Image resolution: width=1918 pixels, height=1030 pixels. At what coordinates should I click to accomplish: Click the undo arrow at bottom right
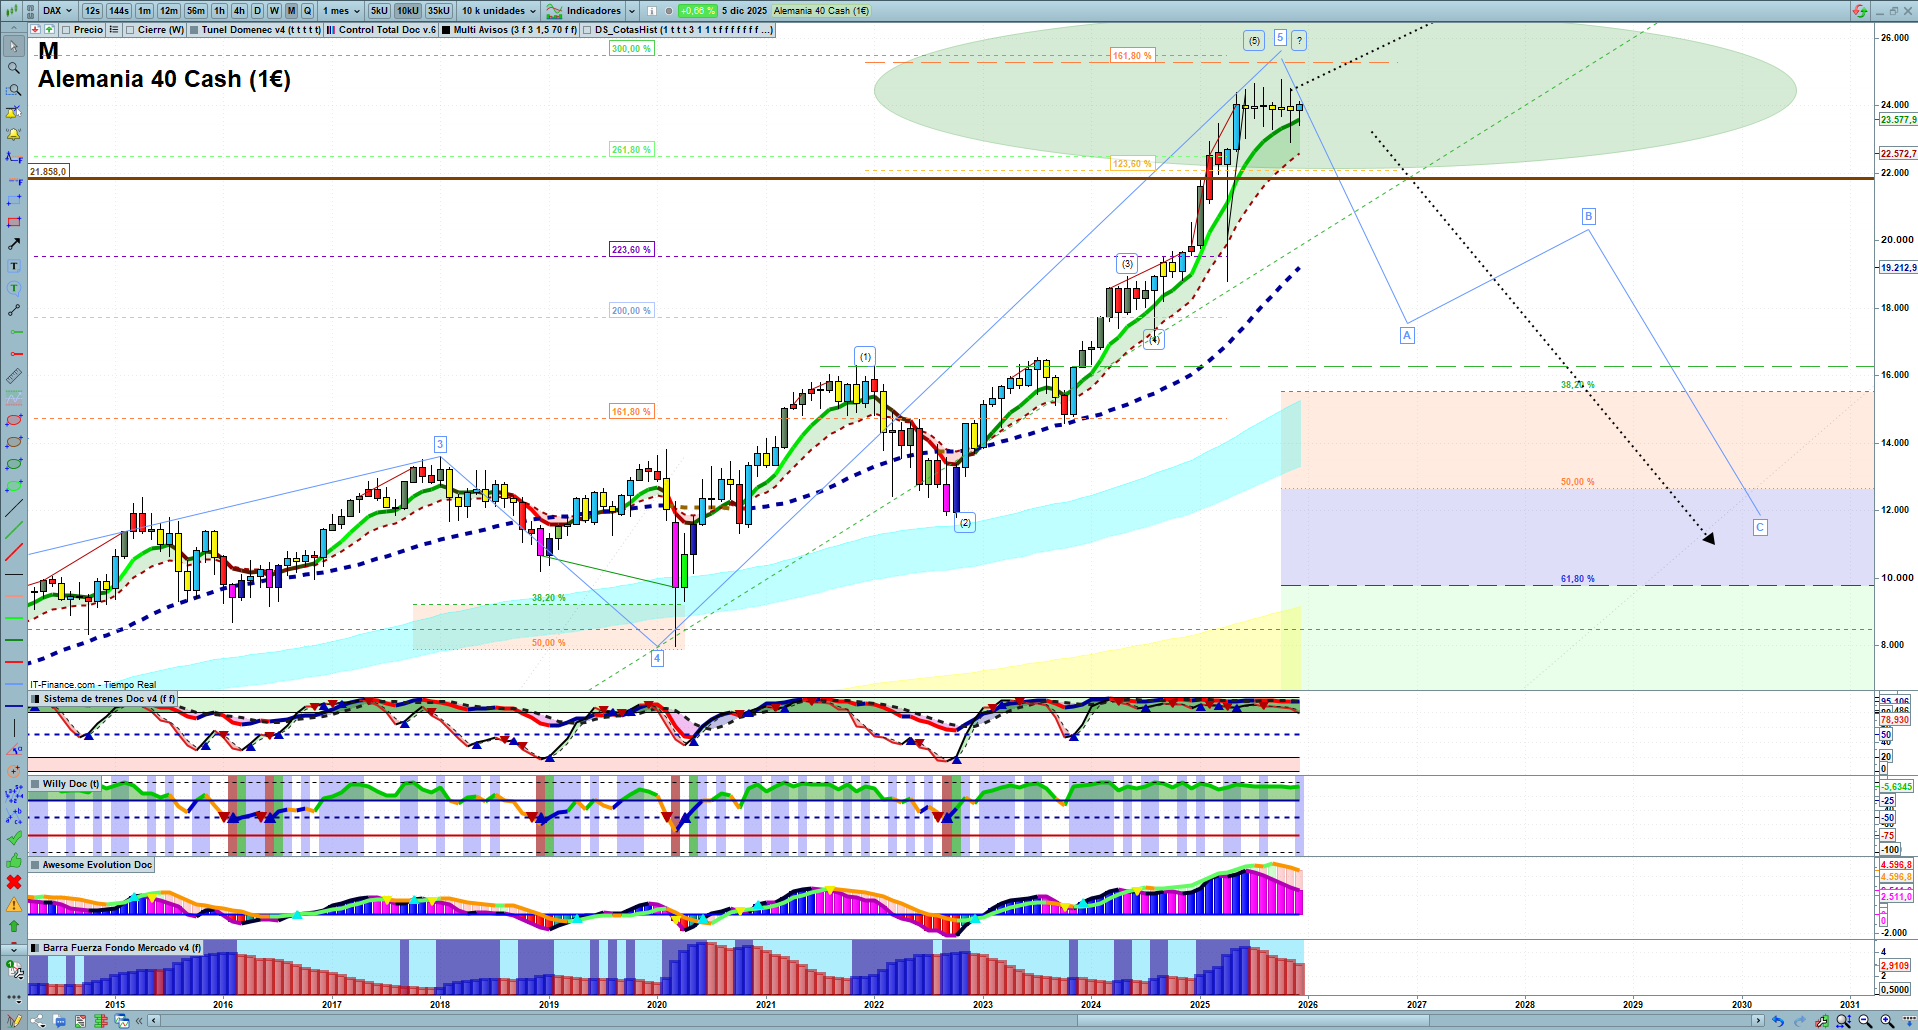pos(1778,1021)
